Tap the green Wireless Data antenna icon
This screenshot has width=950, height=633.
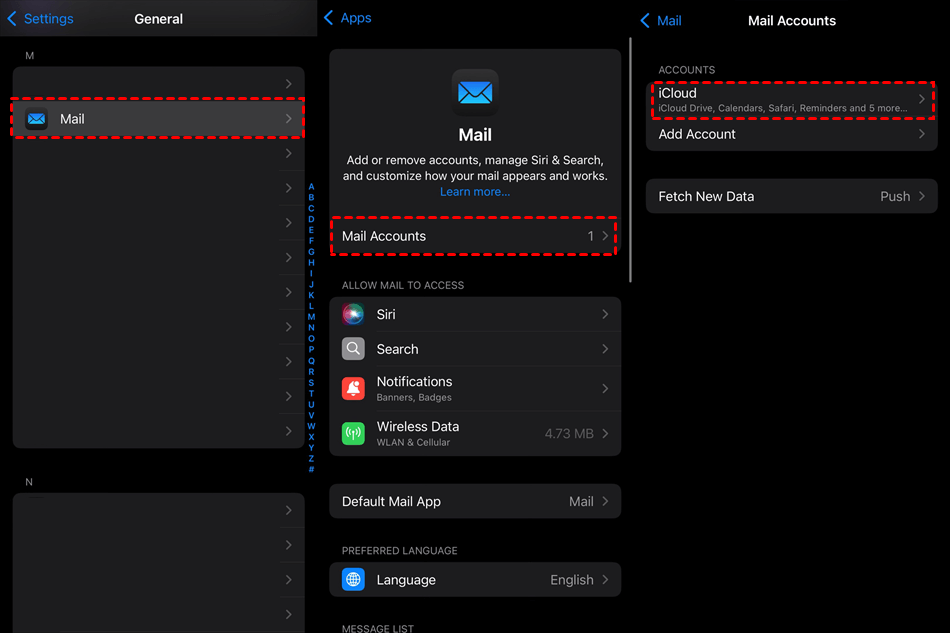click(353, 434)
